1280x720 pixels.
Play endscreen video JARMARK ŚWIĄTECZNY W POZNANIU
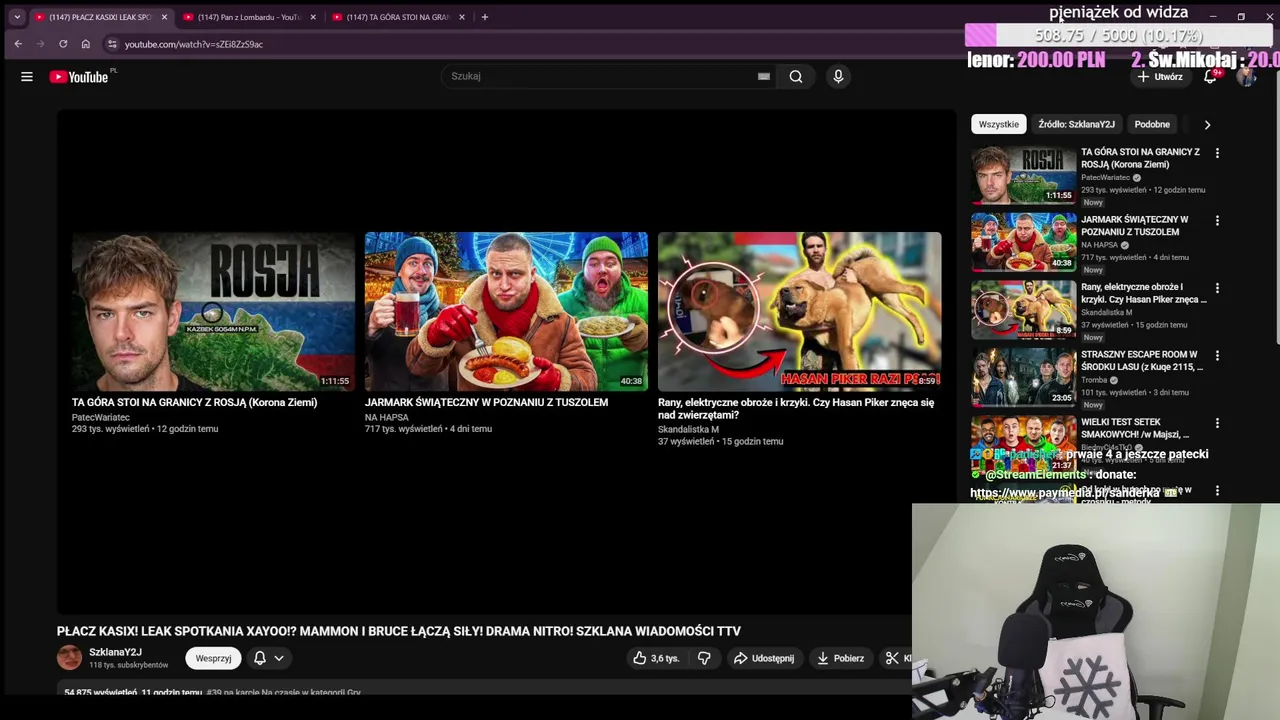point(506,311)
